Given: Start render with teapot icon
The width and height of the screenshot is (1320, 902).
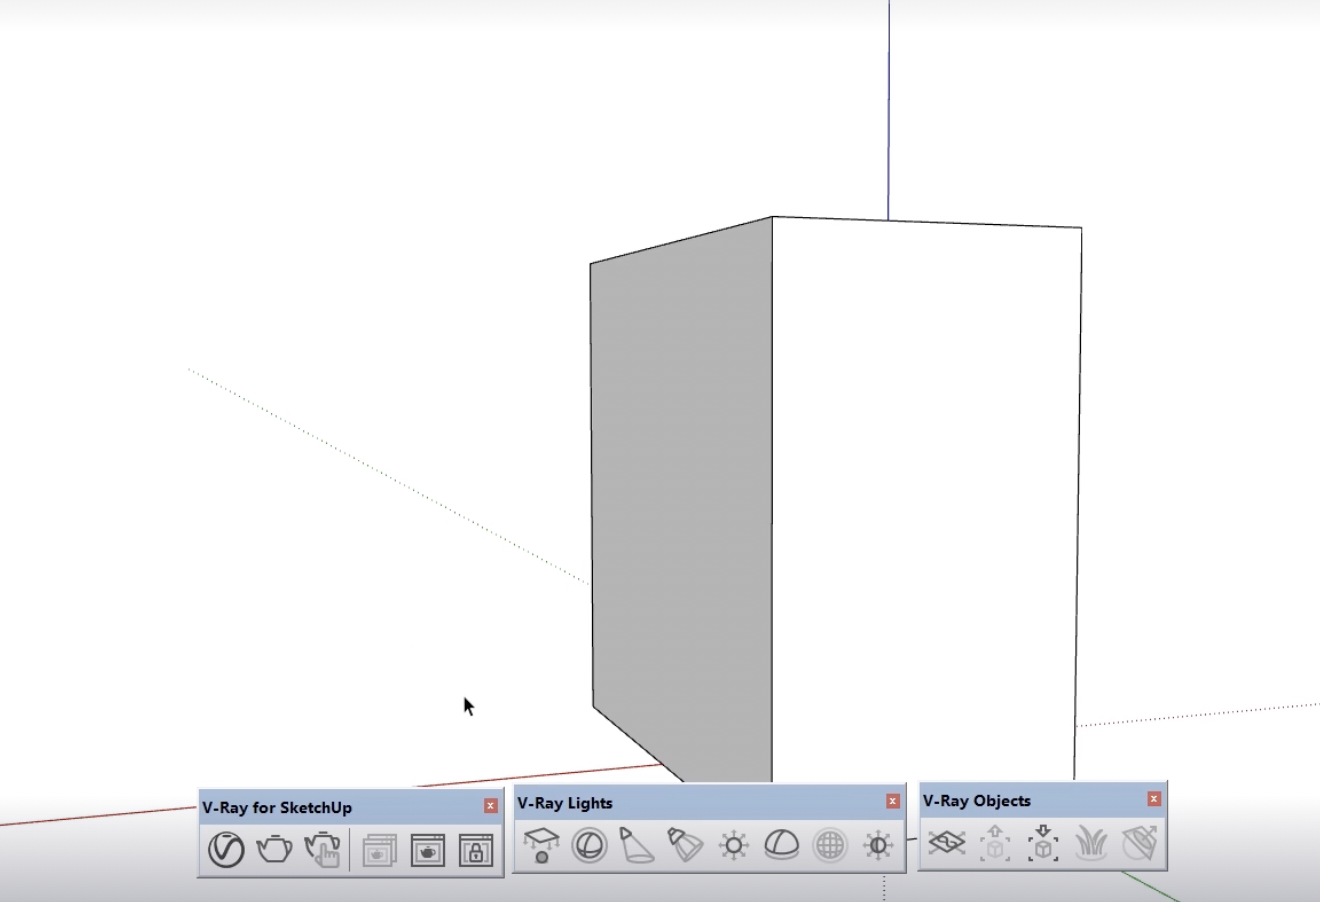Looking at the screenshot, I should [274, 850].
